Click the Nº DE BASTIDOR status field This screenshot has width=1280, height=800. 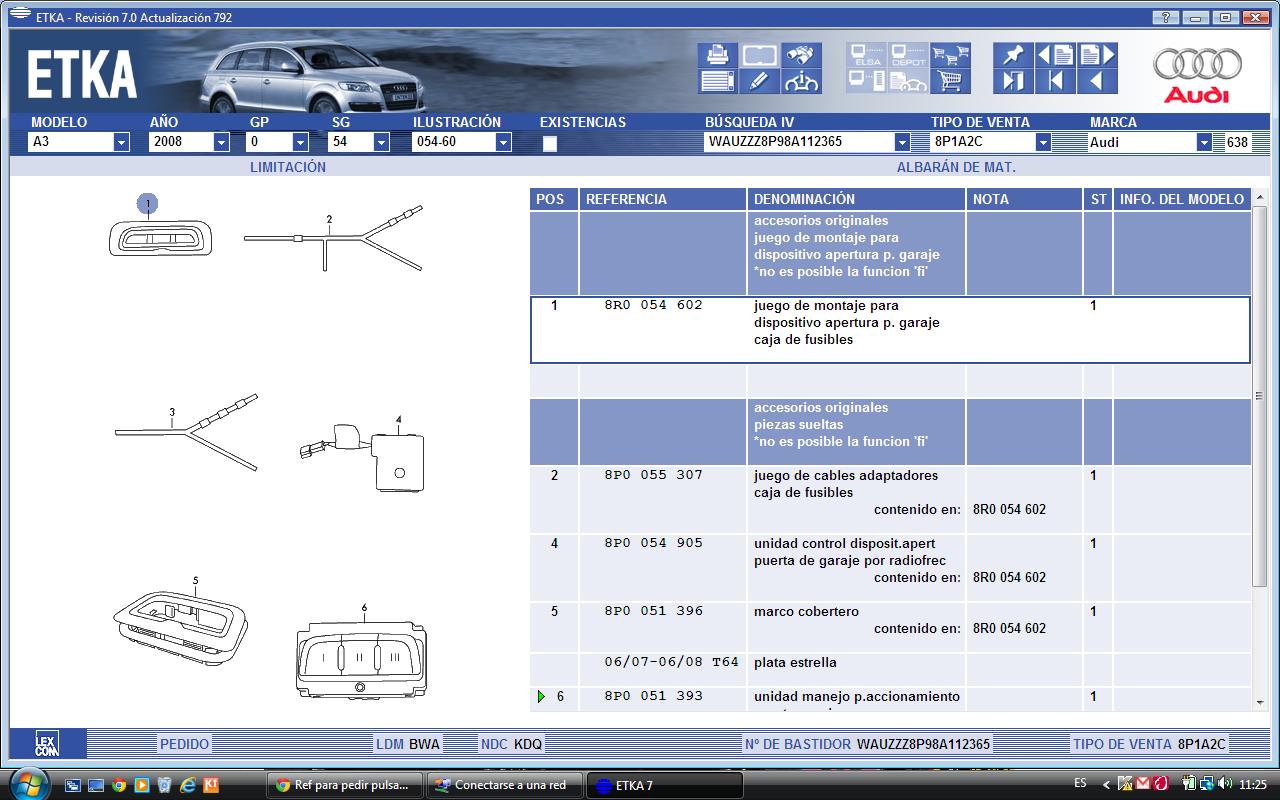pos(867,744)
